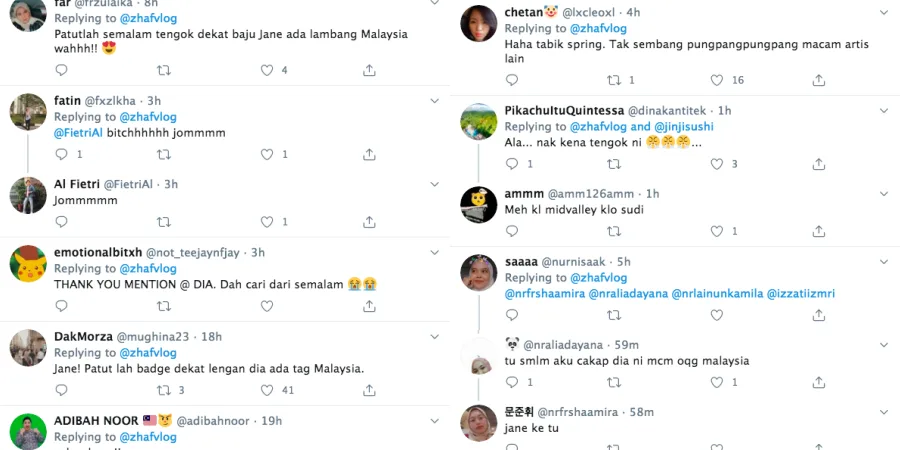Screen dimensions: 900x450
Task: Open @nrfrshaamira mention in saaaa's tweet
Action: (x=544, y=293)
